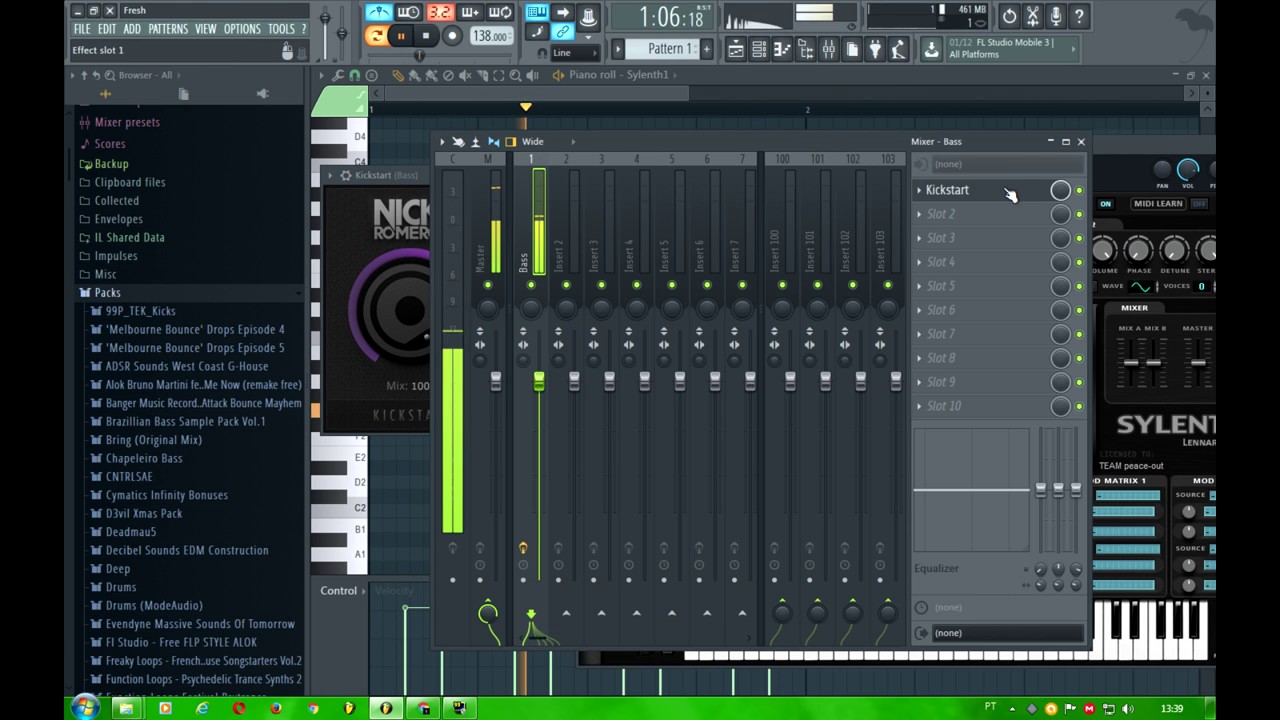Open the VIEW menu
Viewport: 1280px width, 720px height.
tap(206, 29)
